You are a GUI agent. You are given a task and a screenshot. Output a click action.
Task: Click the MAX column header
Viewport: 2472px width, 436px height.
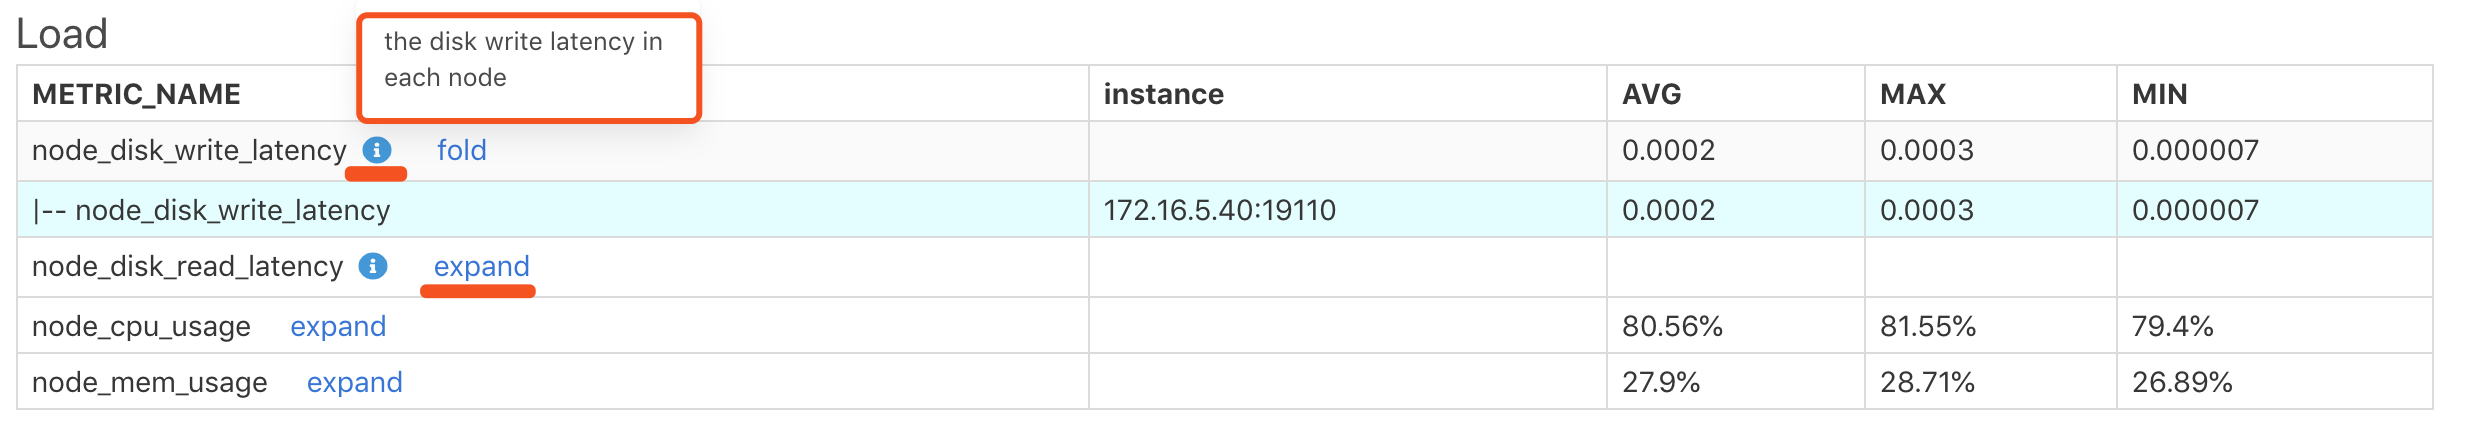pyautogui.click(x=1912, y=94)
